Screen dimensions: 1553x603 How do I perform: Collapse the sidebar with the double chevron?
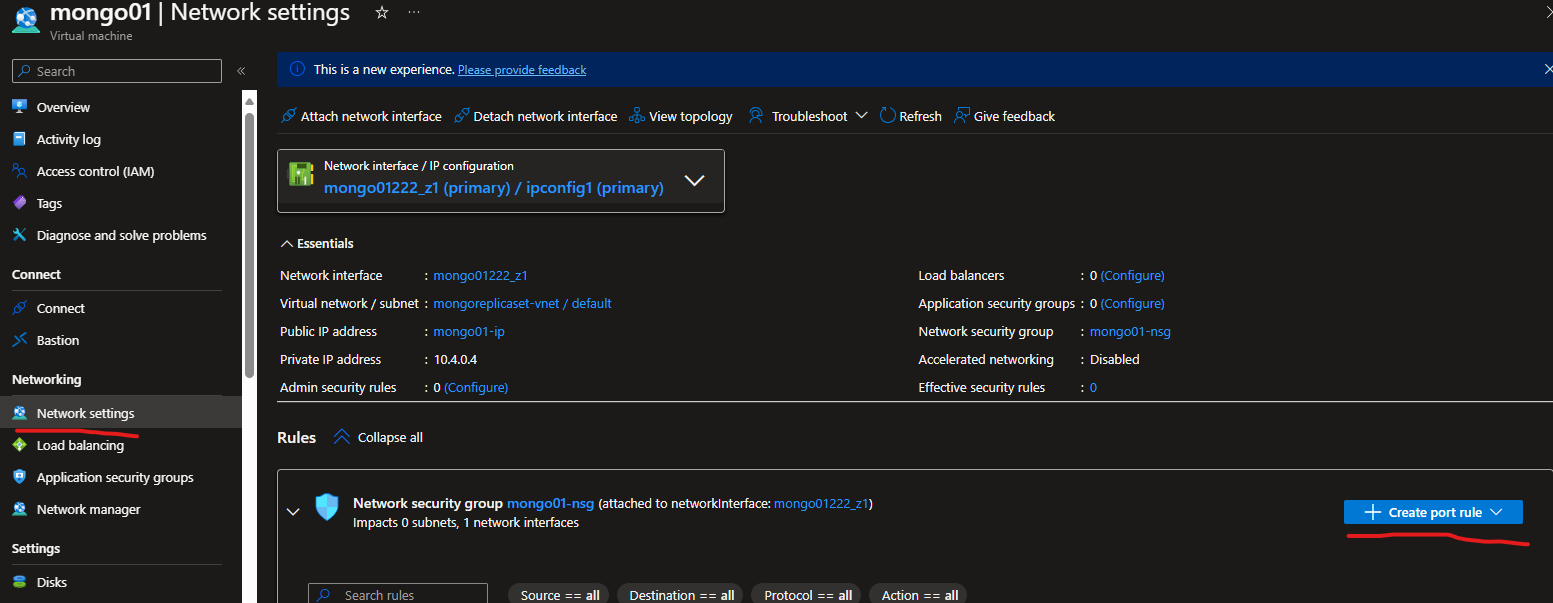[x=241, y=71]
